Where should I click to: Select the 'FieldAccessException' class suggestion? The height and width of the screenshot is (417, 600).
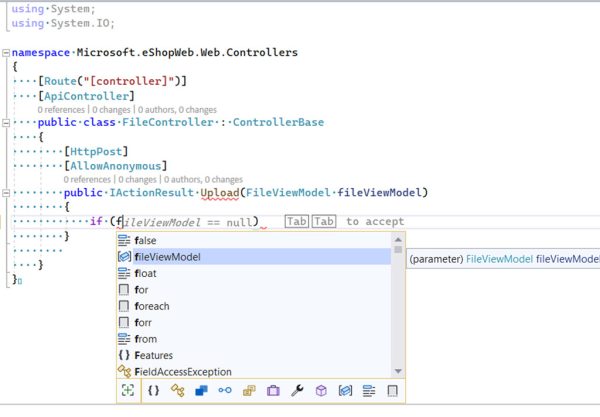click(x=254, y=371)
